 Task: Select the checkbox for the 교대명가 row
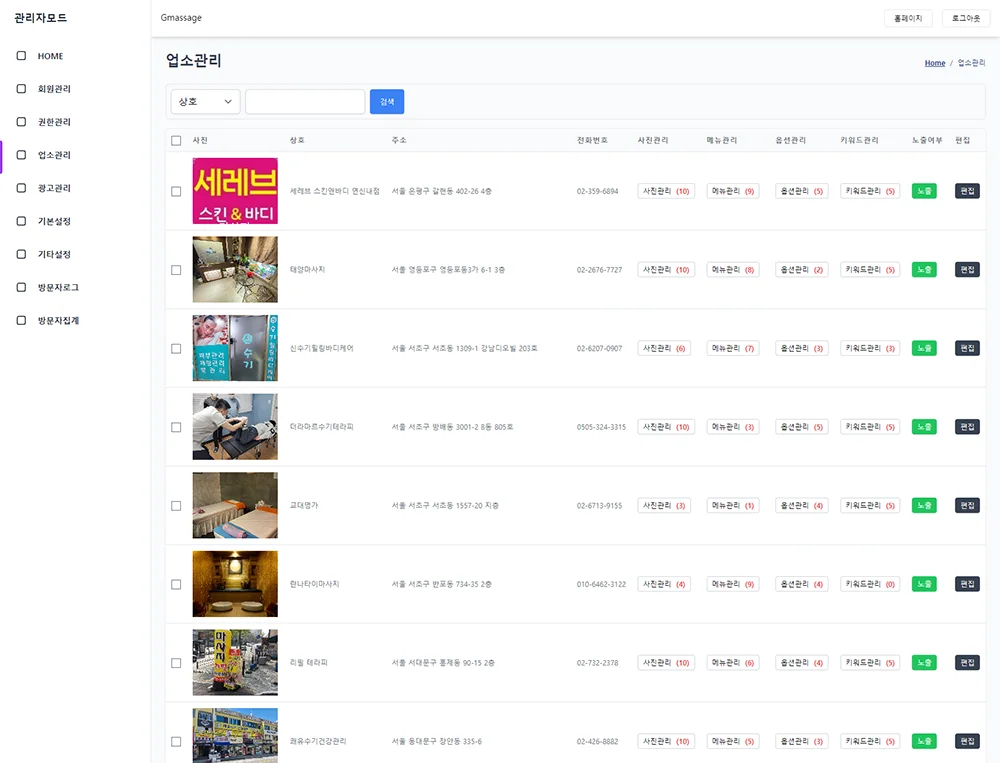tap(176, 506)
